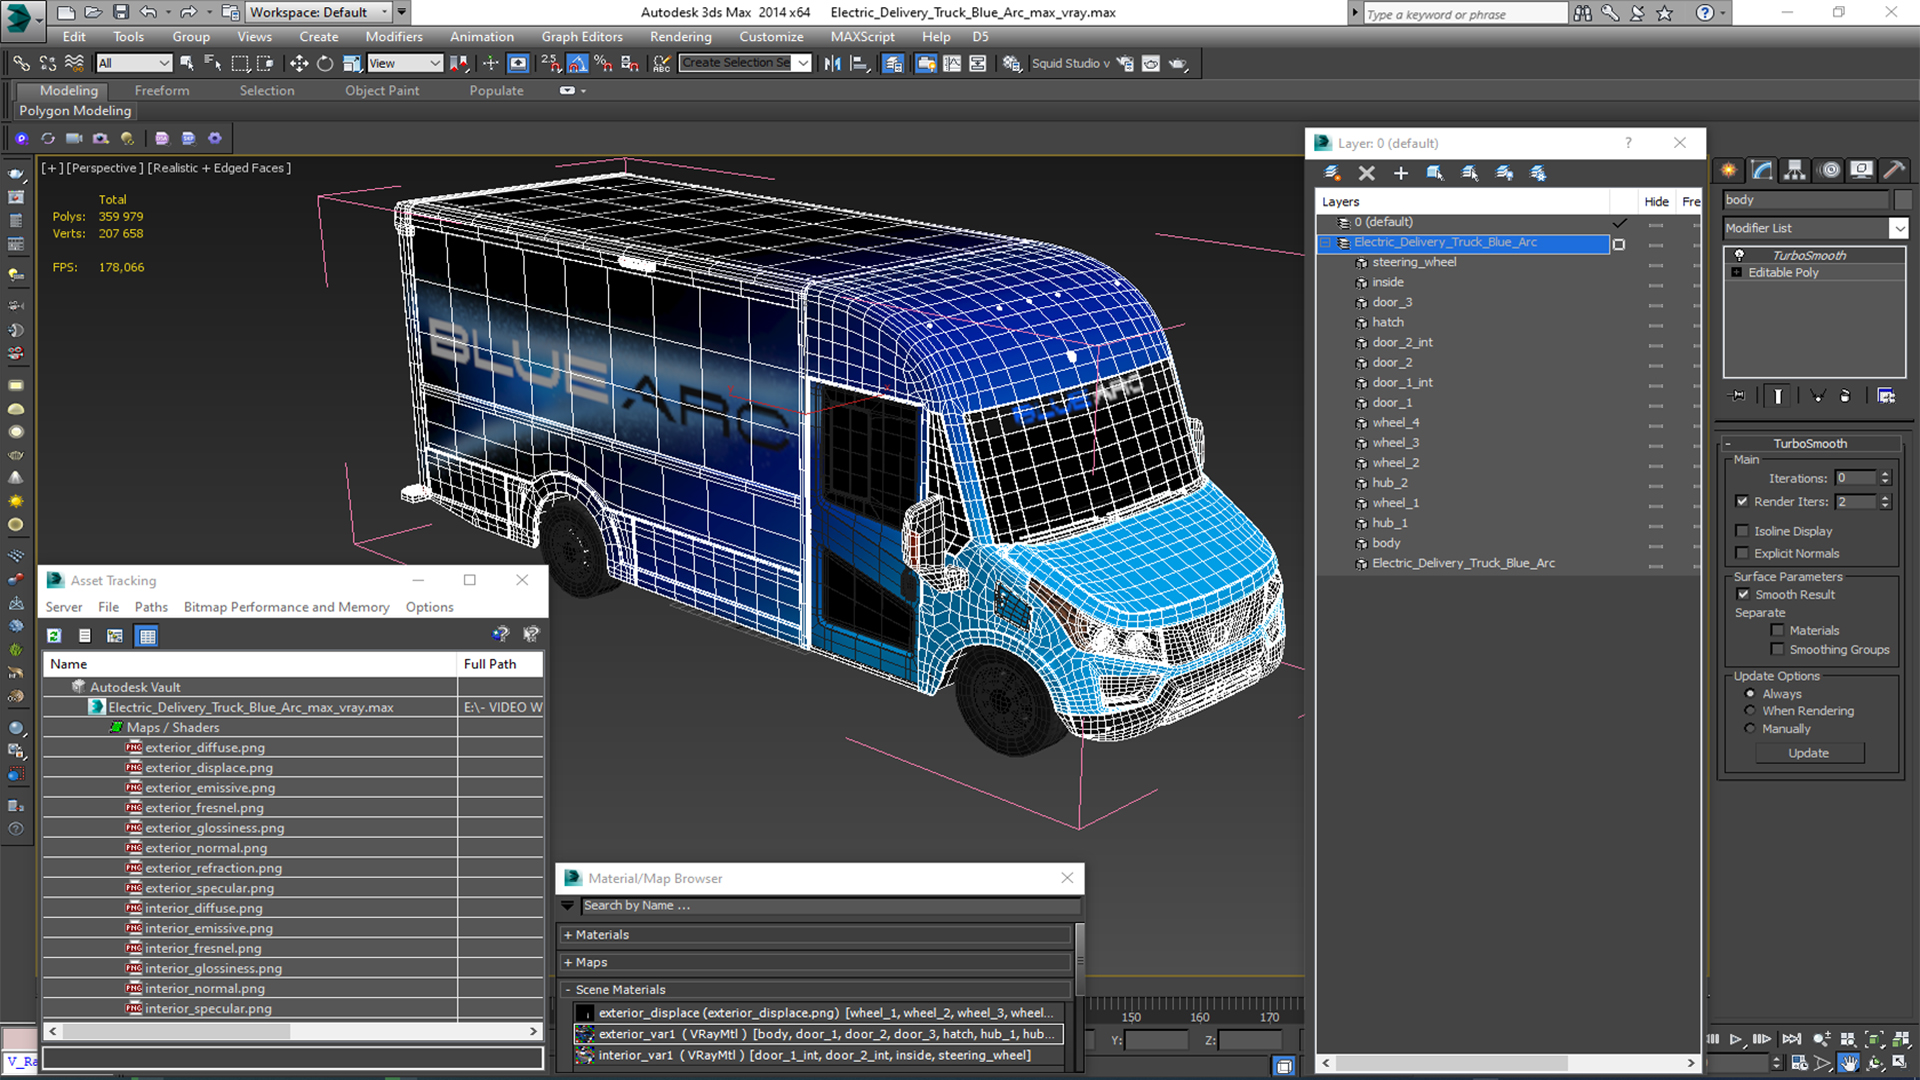Select the Manually update radio button
Screen dimensions: 1920x1080
point(1750,728)
